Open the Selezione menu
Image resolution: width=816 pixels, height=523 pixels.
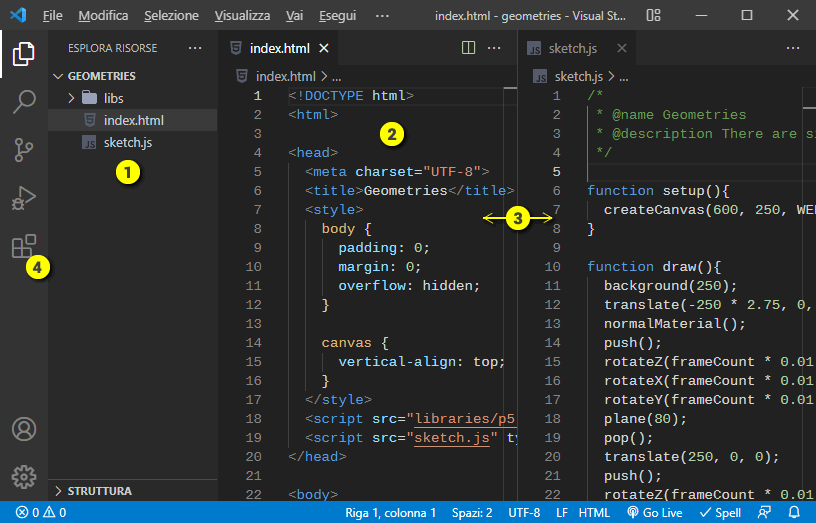[171, 16]
